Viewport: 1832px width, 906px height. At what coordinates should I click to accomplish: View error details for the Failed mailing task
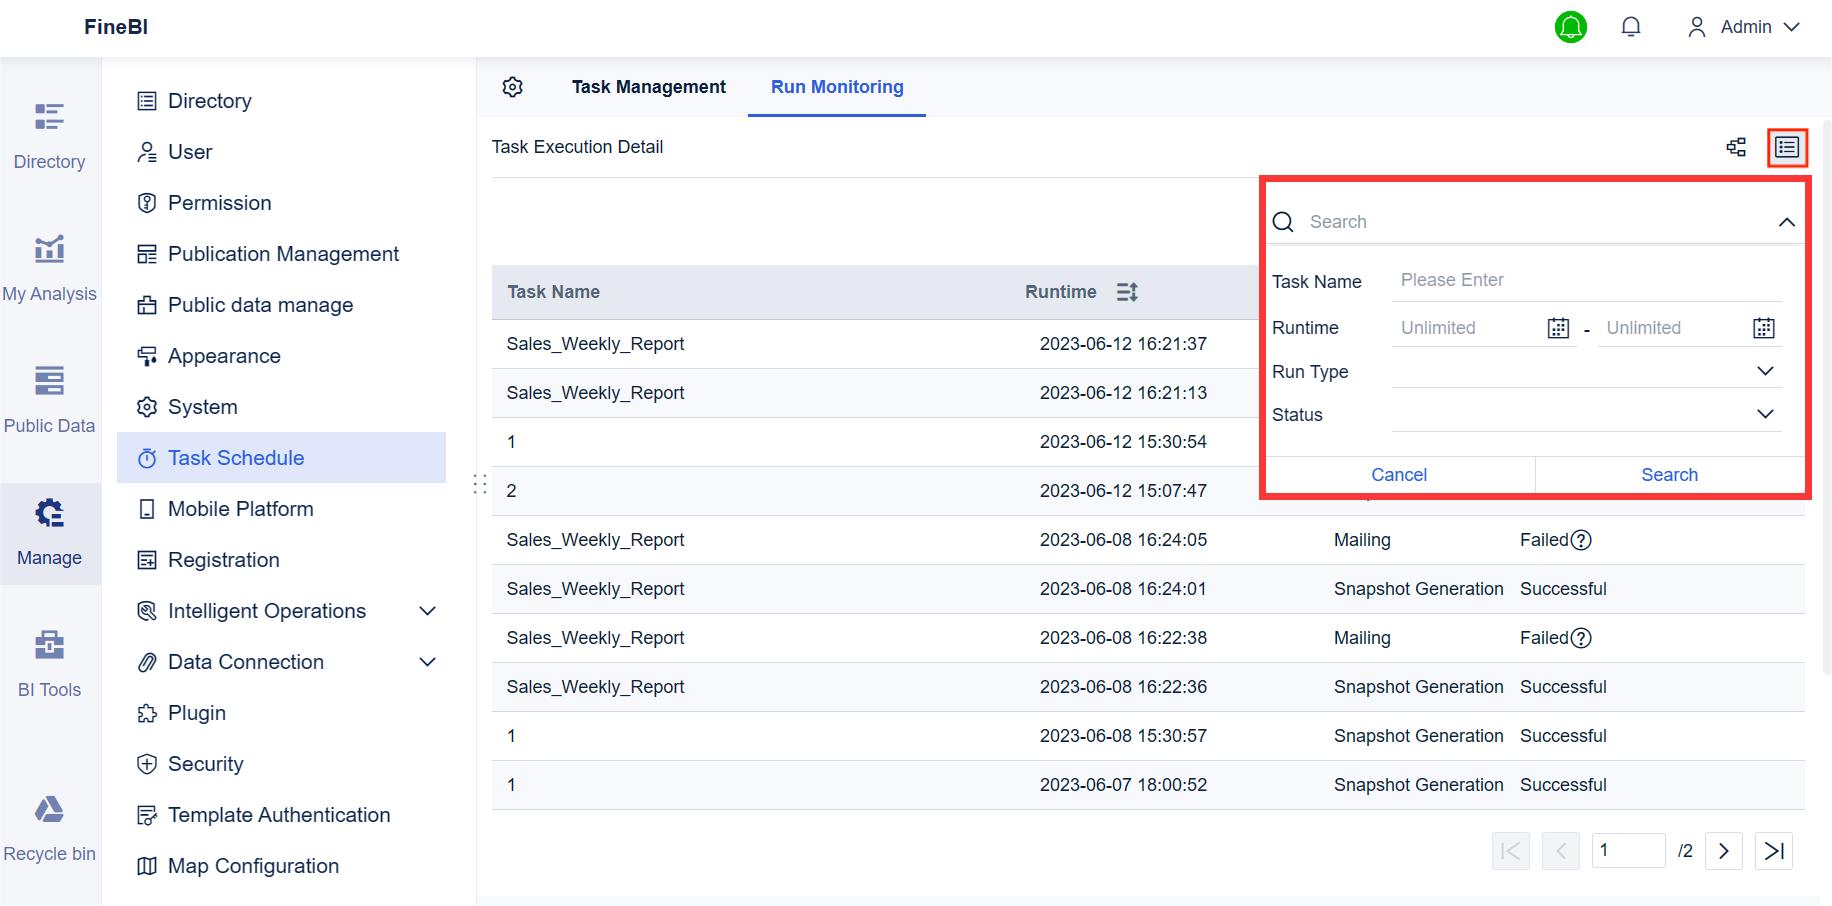click(1581, 539)
